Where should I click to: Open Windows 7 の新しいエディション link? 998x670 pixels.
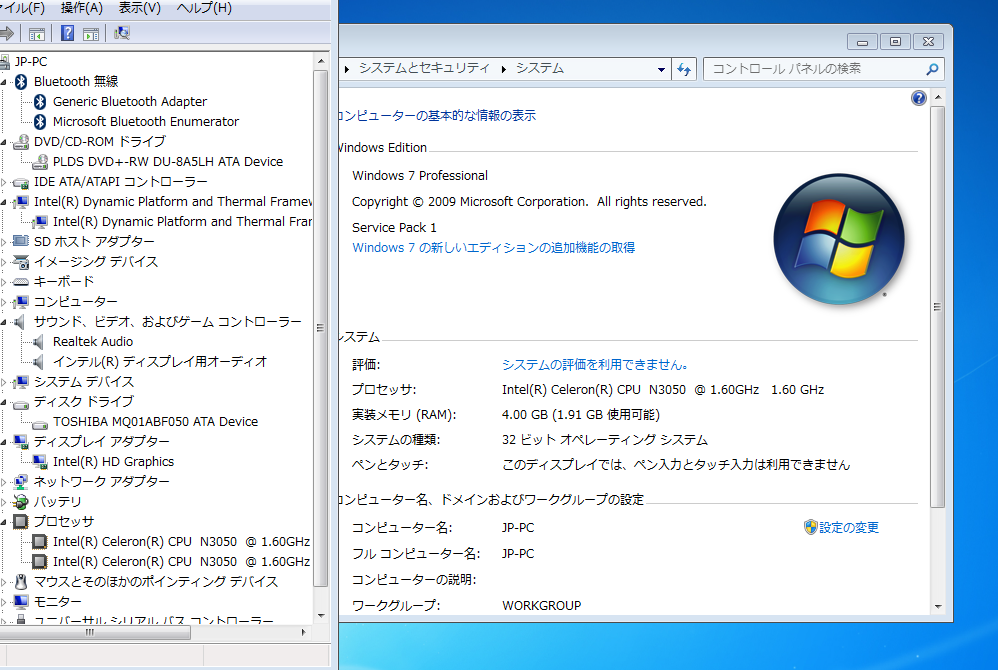(493, 248)
